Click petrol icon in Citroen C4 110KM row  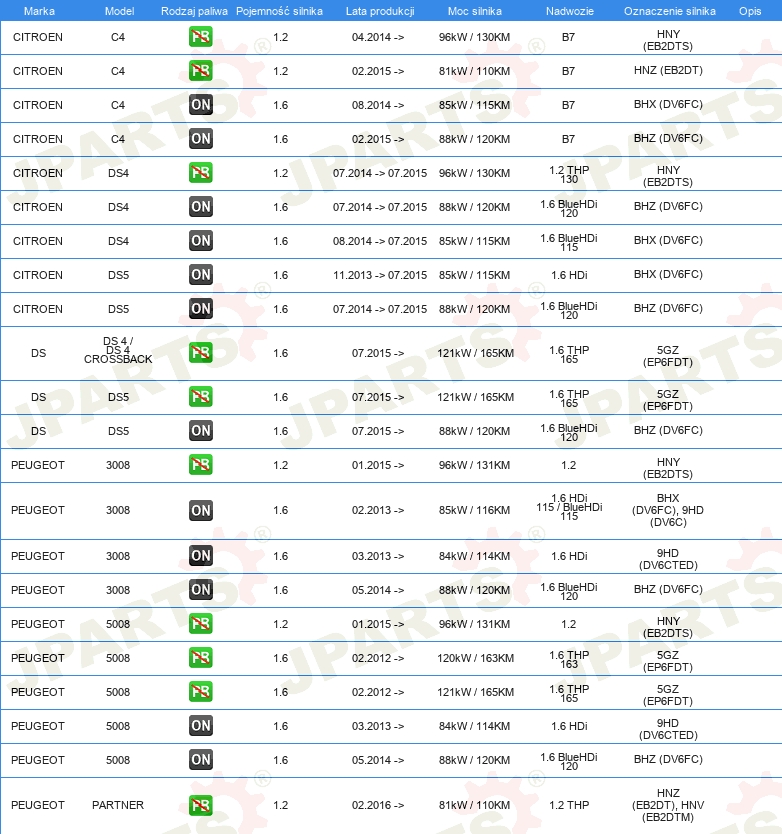click(201, 71)
